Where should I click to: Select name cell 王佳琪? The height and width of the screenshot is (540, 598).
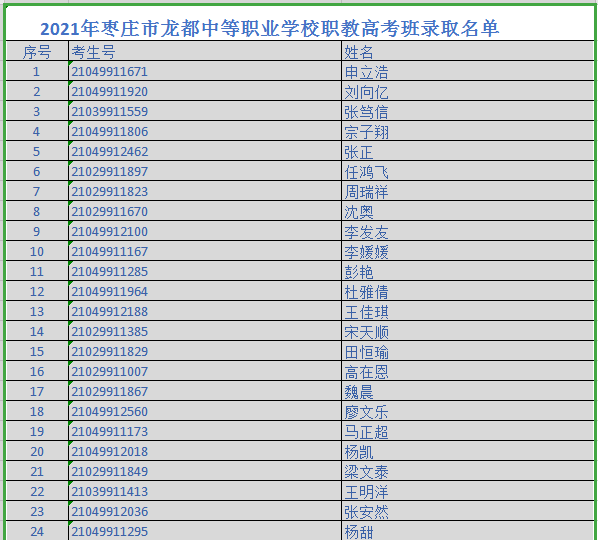pyautogui.click(x=468, y=311)
